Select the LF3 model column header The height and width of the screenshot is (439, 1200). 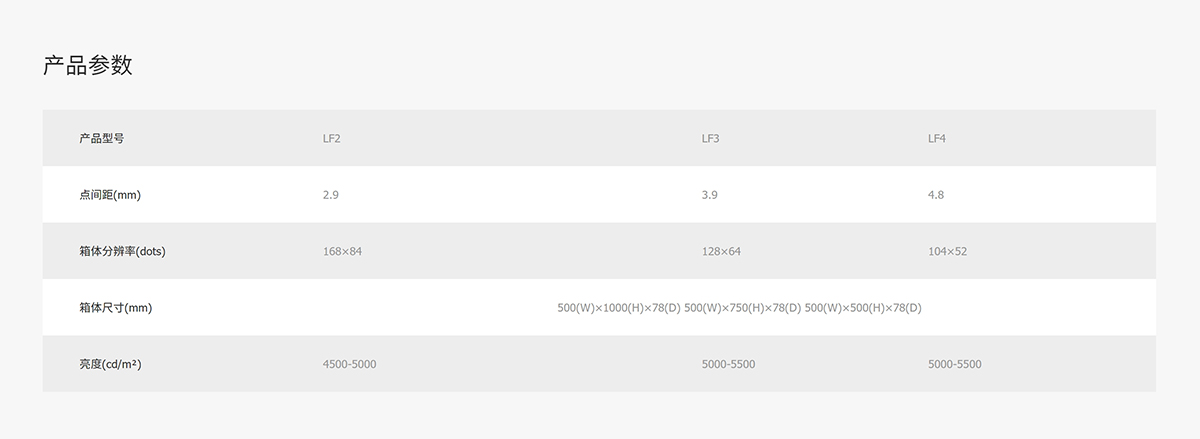[x=711, y=138]
